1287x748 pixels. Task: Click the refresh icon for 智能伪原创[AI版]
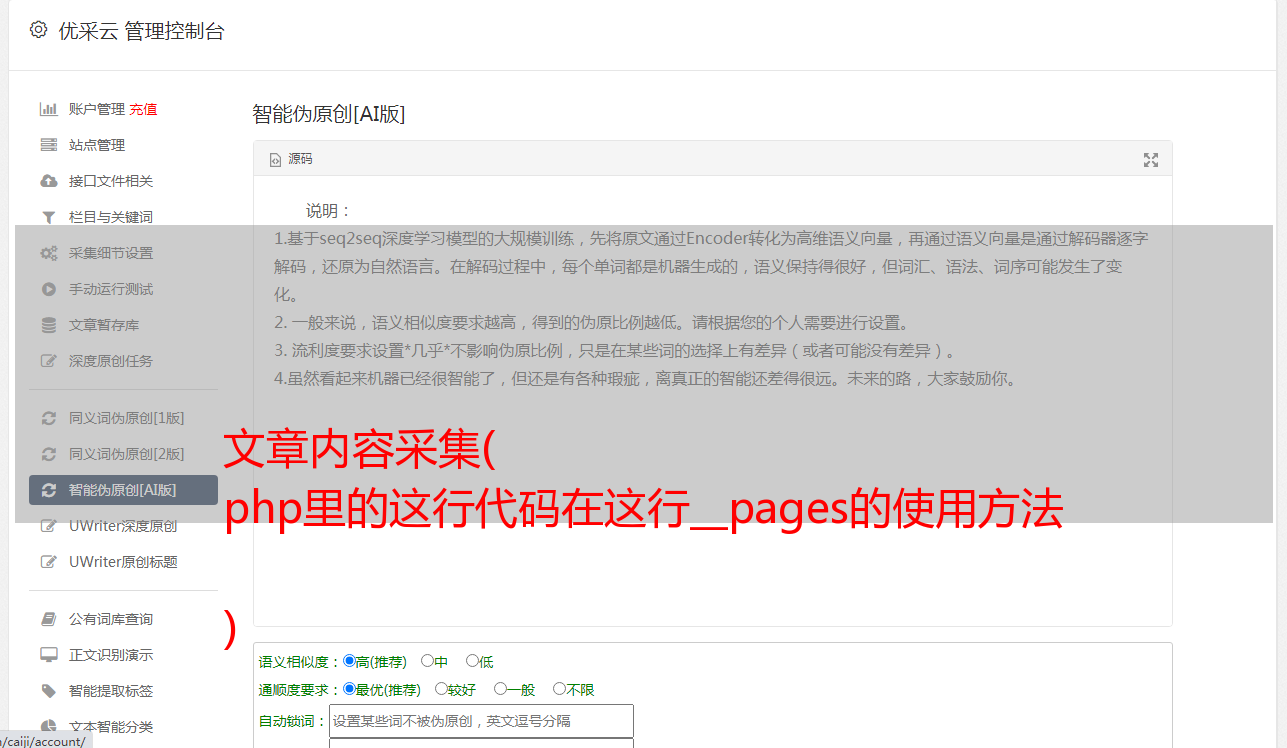48,490
